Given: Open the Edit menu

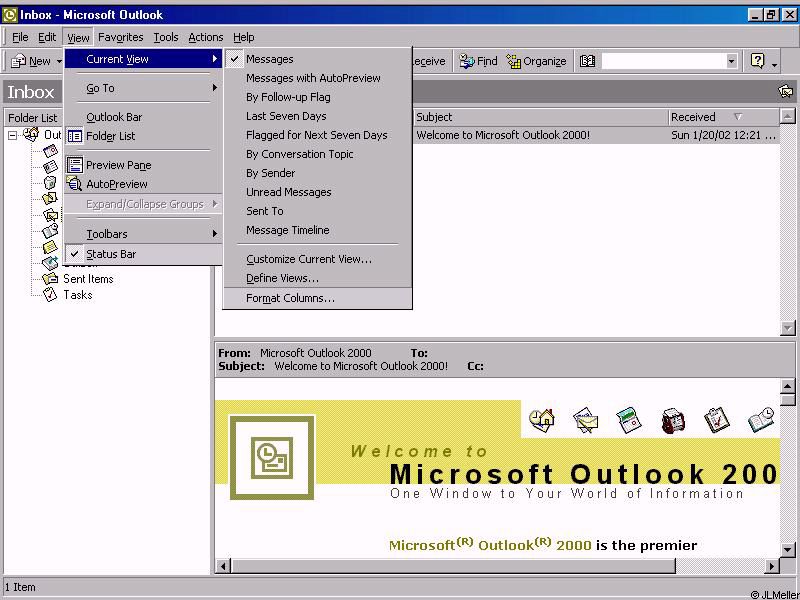Looking at the screenshot, I should [x=47, y=37].
